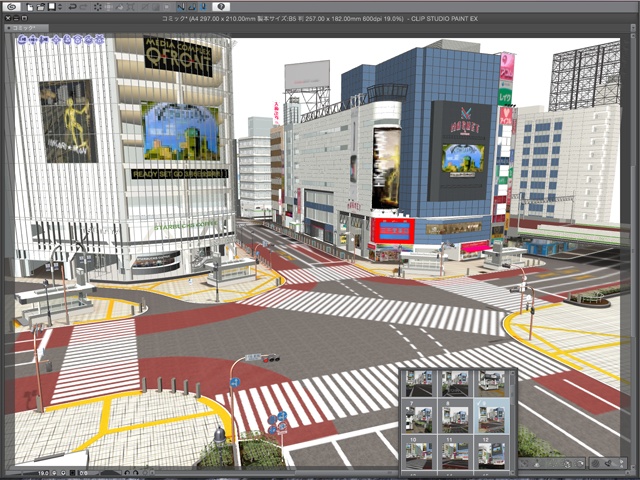Click rotate canvas left icon
The width and height of the screenshot is (640, 480).
(127, 473)
